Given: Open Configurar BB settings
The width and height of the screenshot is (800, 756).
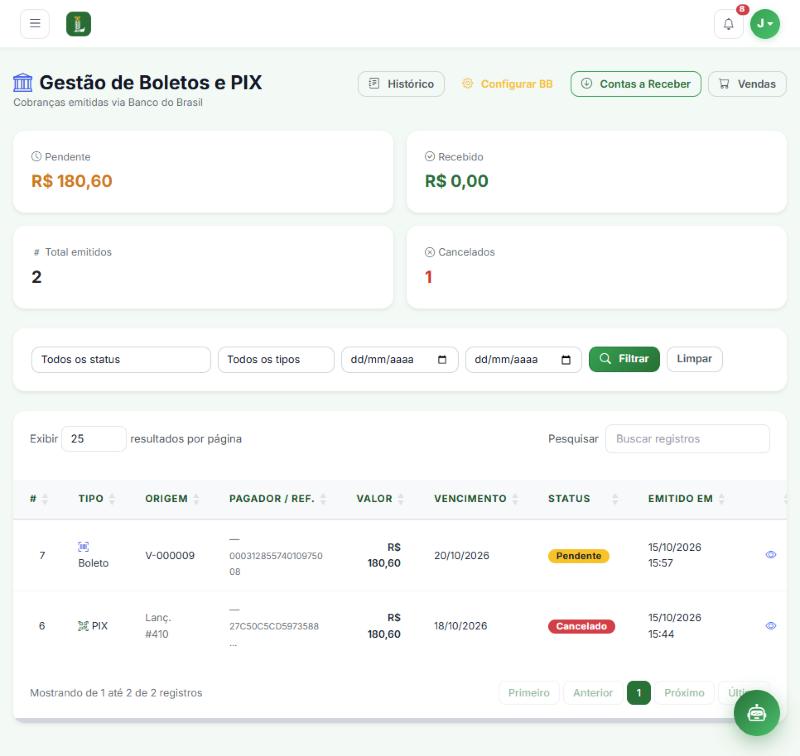Looking at the screenshot, I should click(507, 84).
